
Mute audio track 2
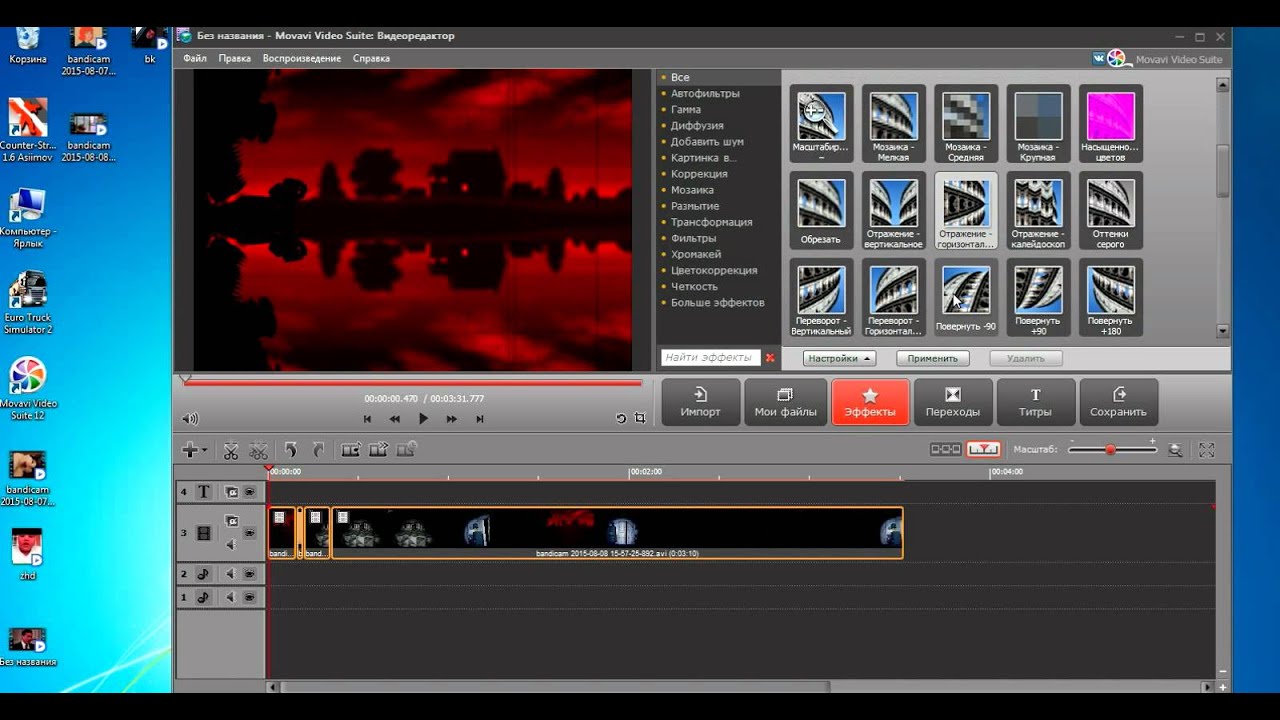point(231,574)
